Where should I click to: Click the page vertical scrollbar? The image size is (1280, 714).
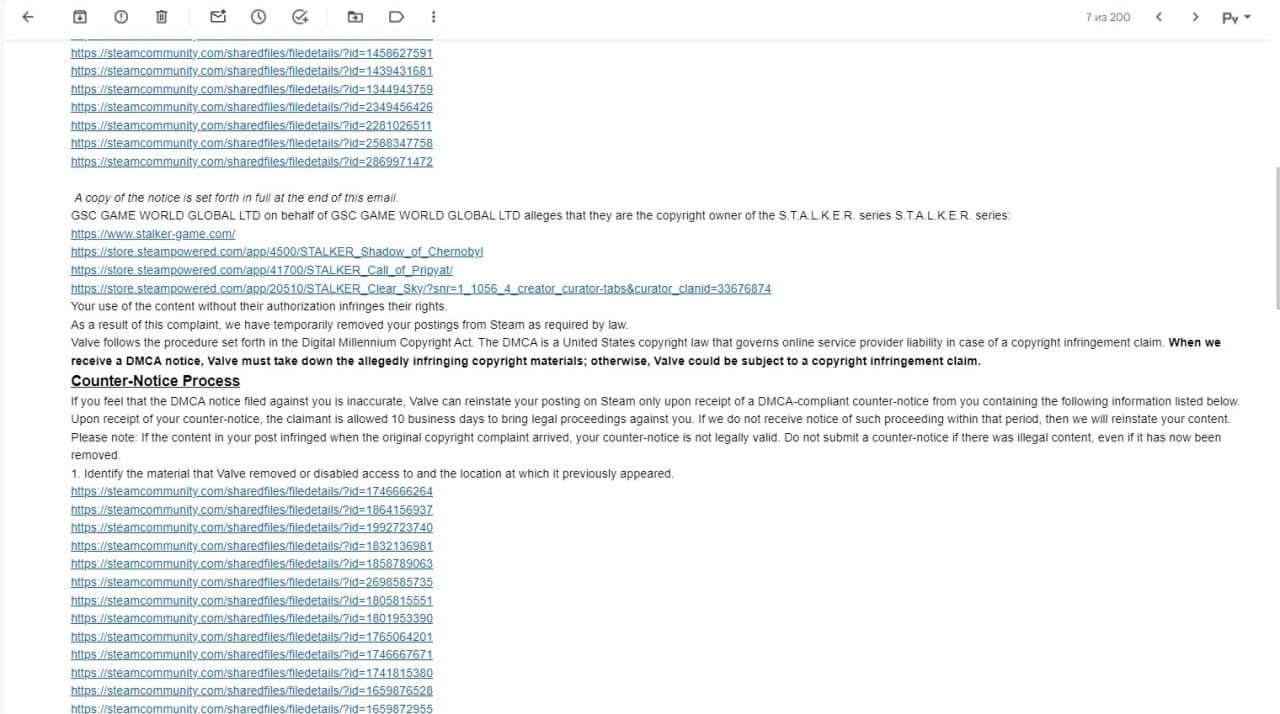(1276, 240)
